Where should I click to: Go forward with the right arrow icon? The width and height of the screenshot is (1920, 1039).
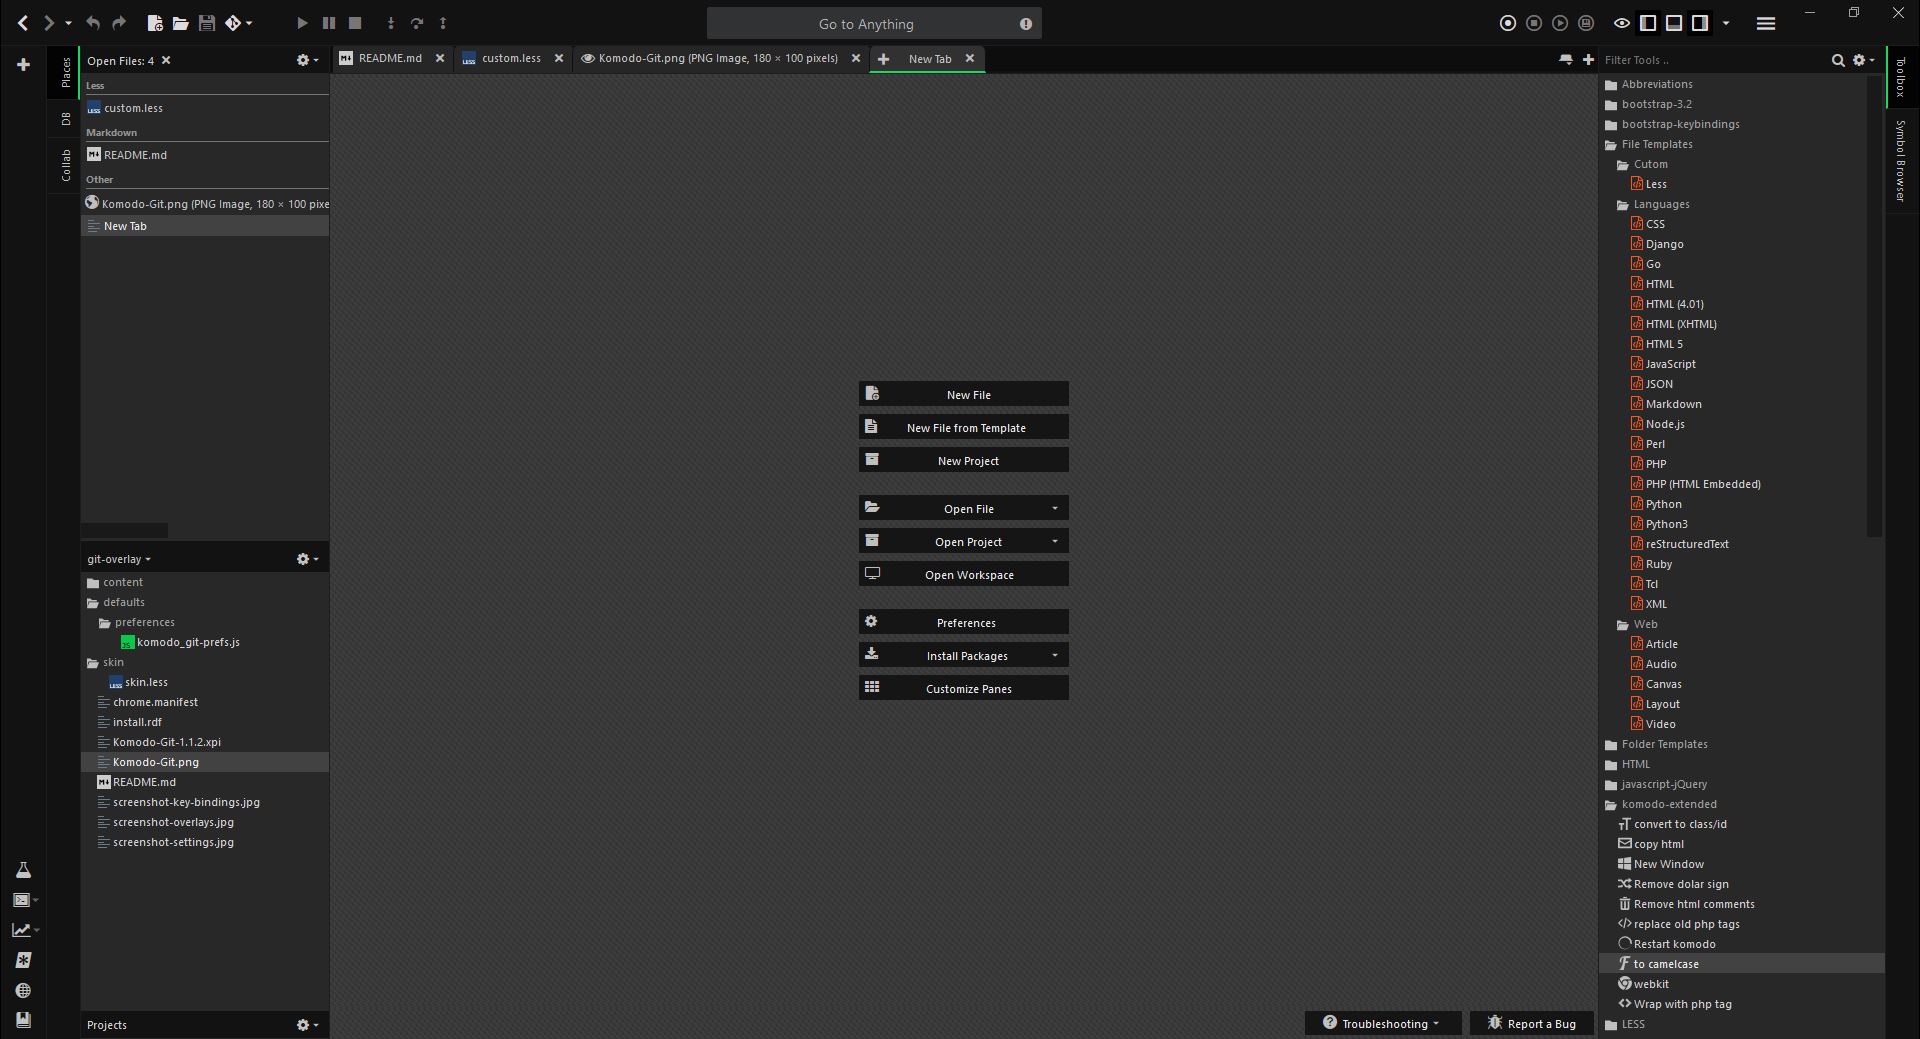(x=48, y=22)
